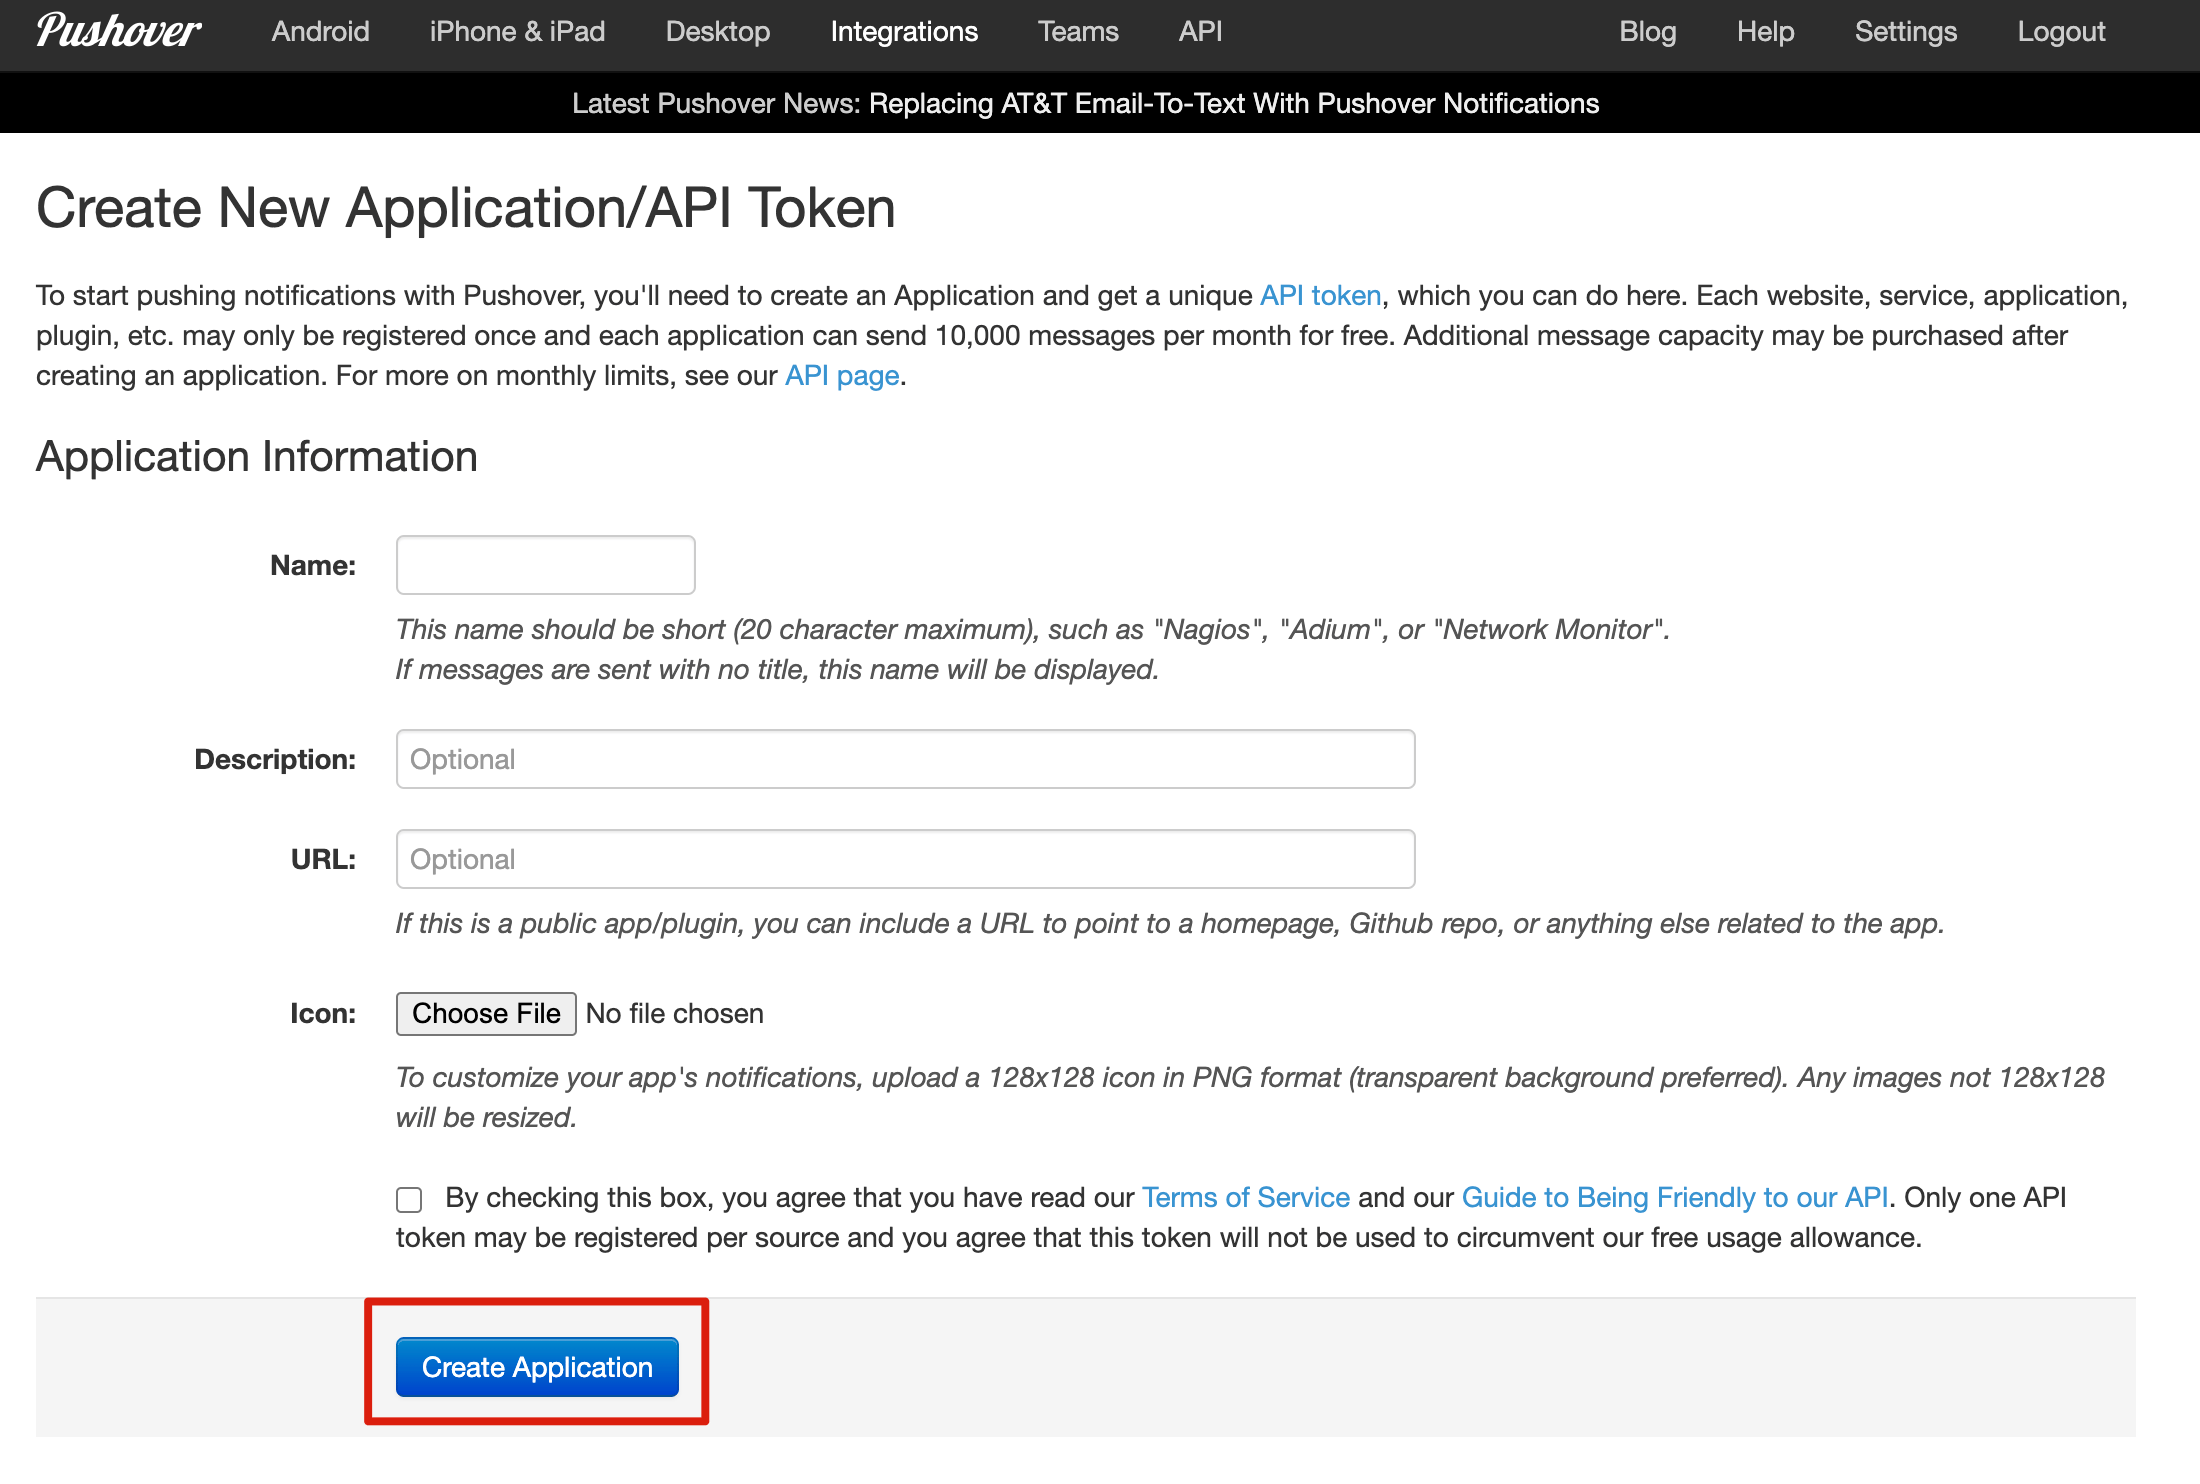Click the 'Create New Application/API Token' heading
Screen dimensions: 2200x1484
click(x=466, y=208)
